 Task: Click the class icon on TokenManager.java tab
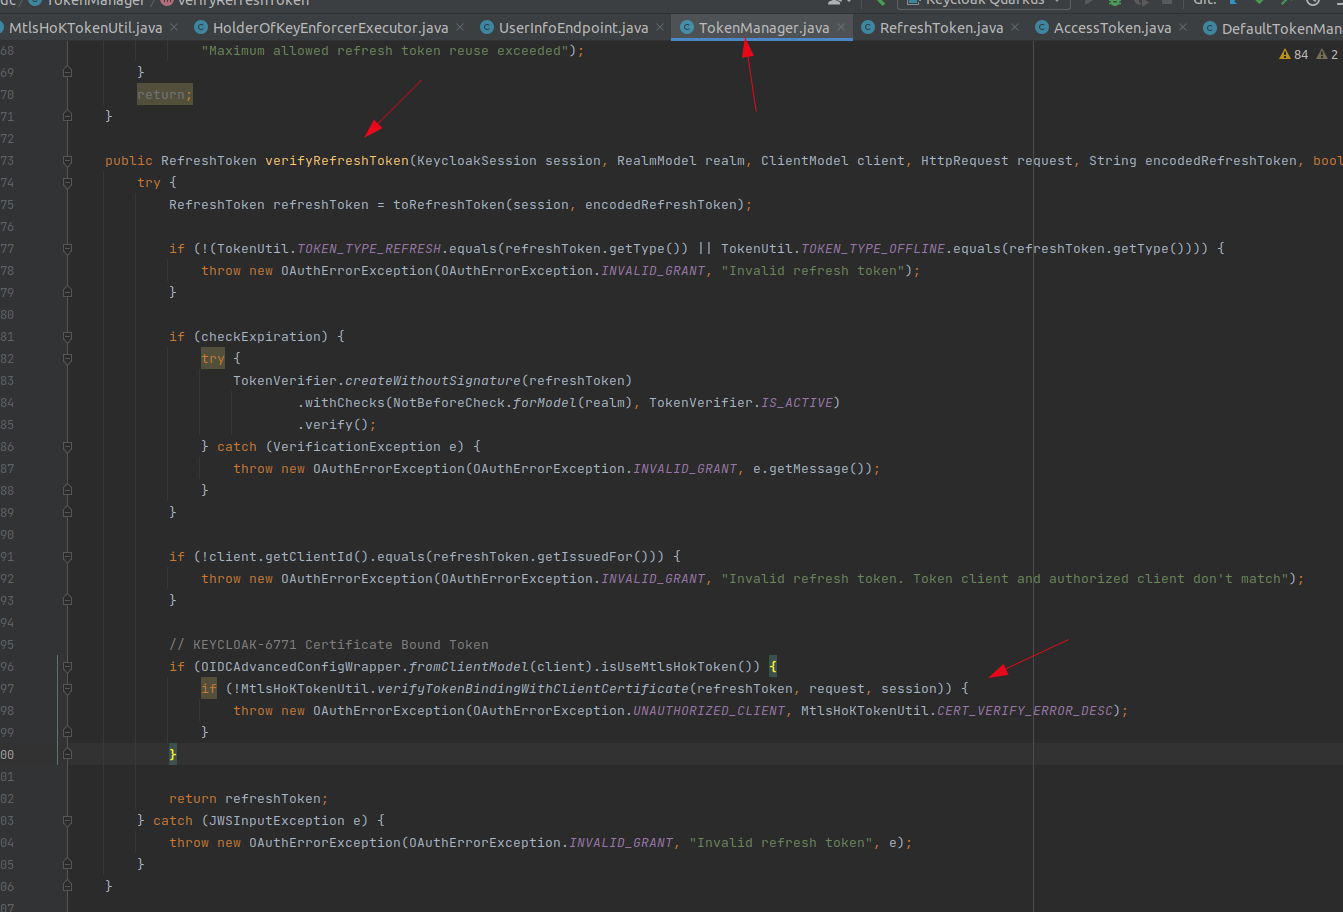(687, 28)
